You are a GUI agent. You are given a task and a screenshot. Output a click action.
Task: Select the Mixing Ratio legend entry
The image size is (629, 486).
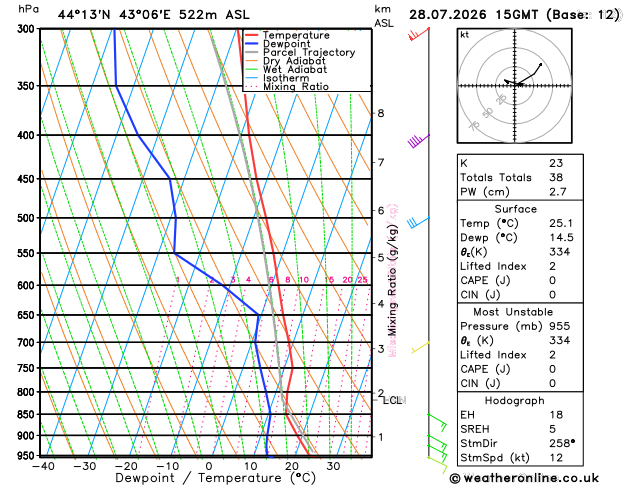[x=287, y=87]
